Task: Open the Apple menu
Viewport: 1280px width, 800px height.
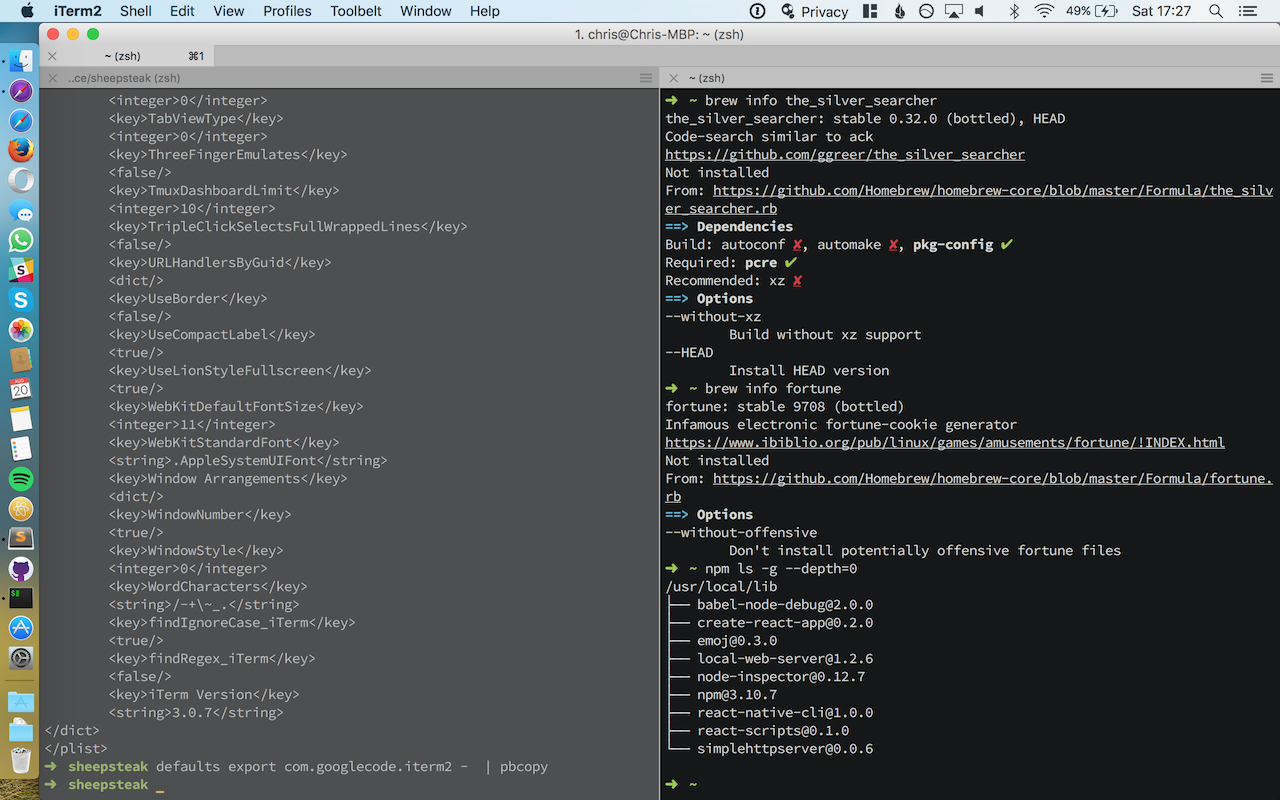Action: pyautogui.click(x=27, y=11)
